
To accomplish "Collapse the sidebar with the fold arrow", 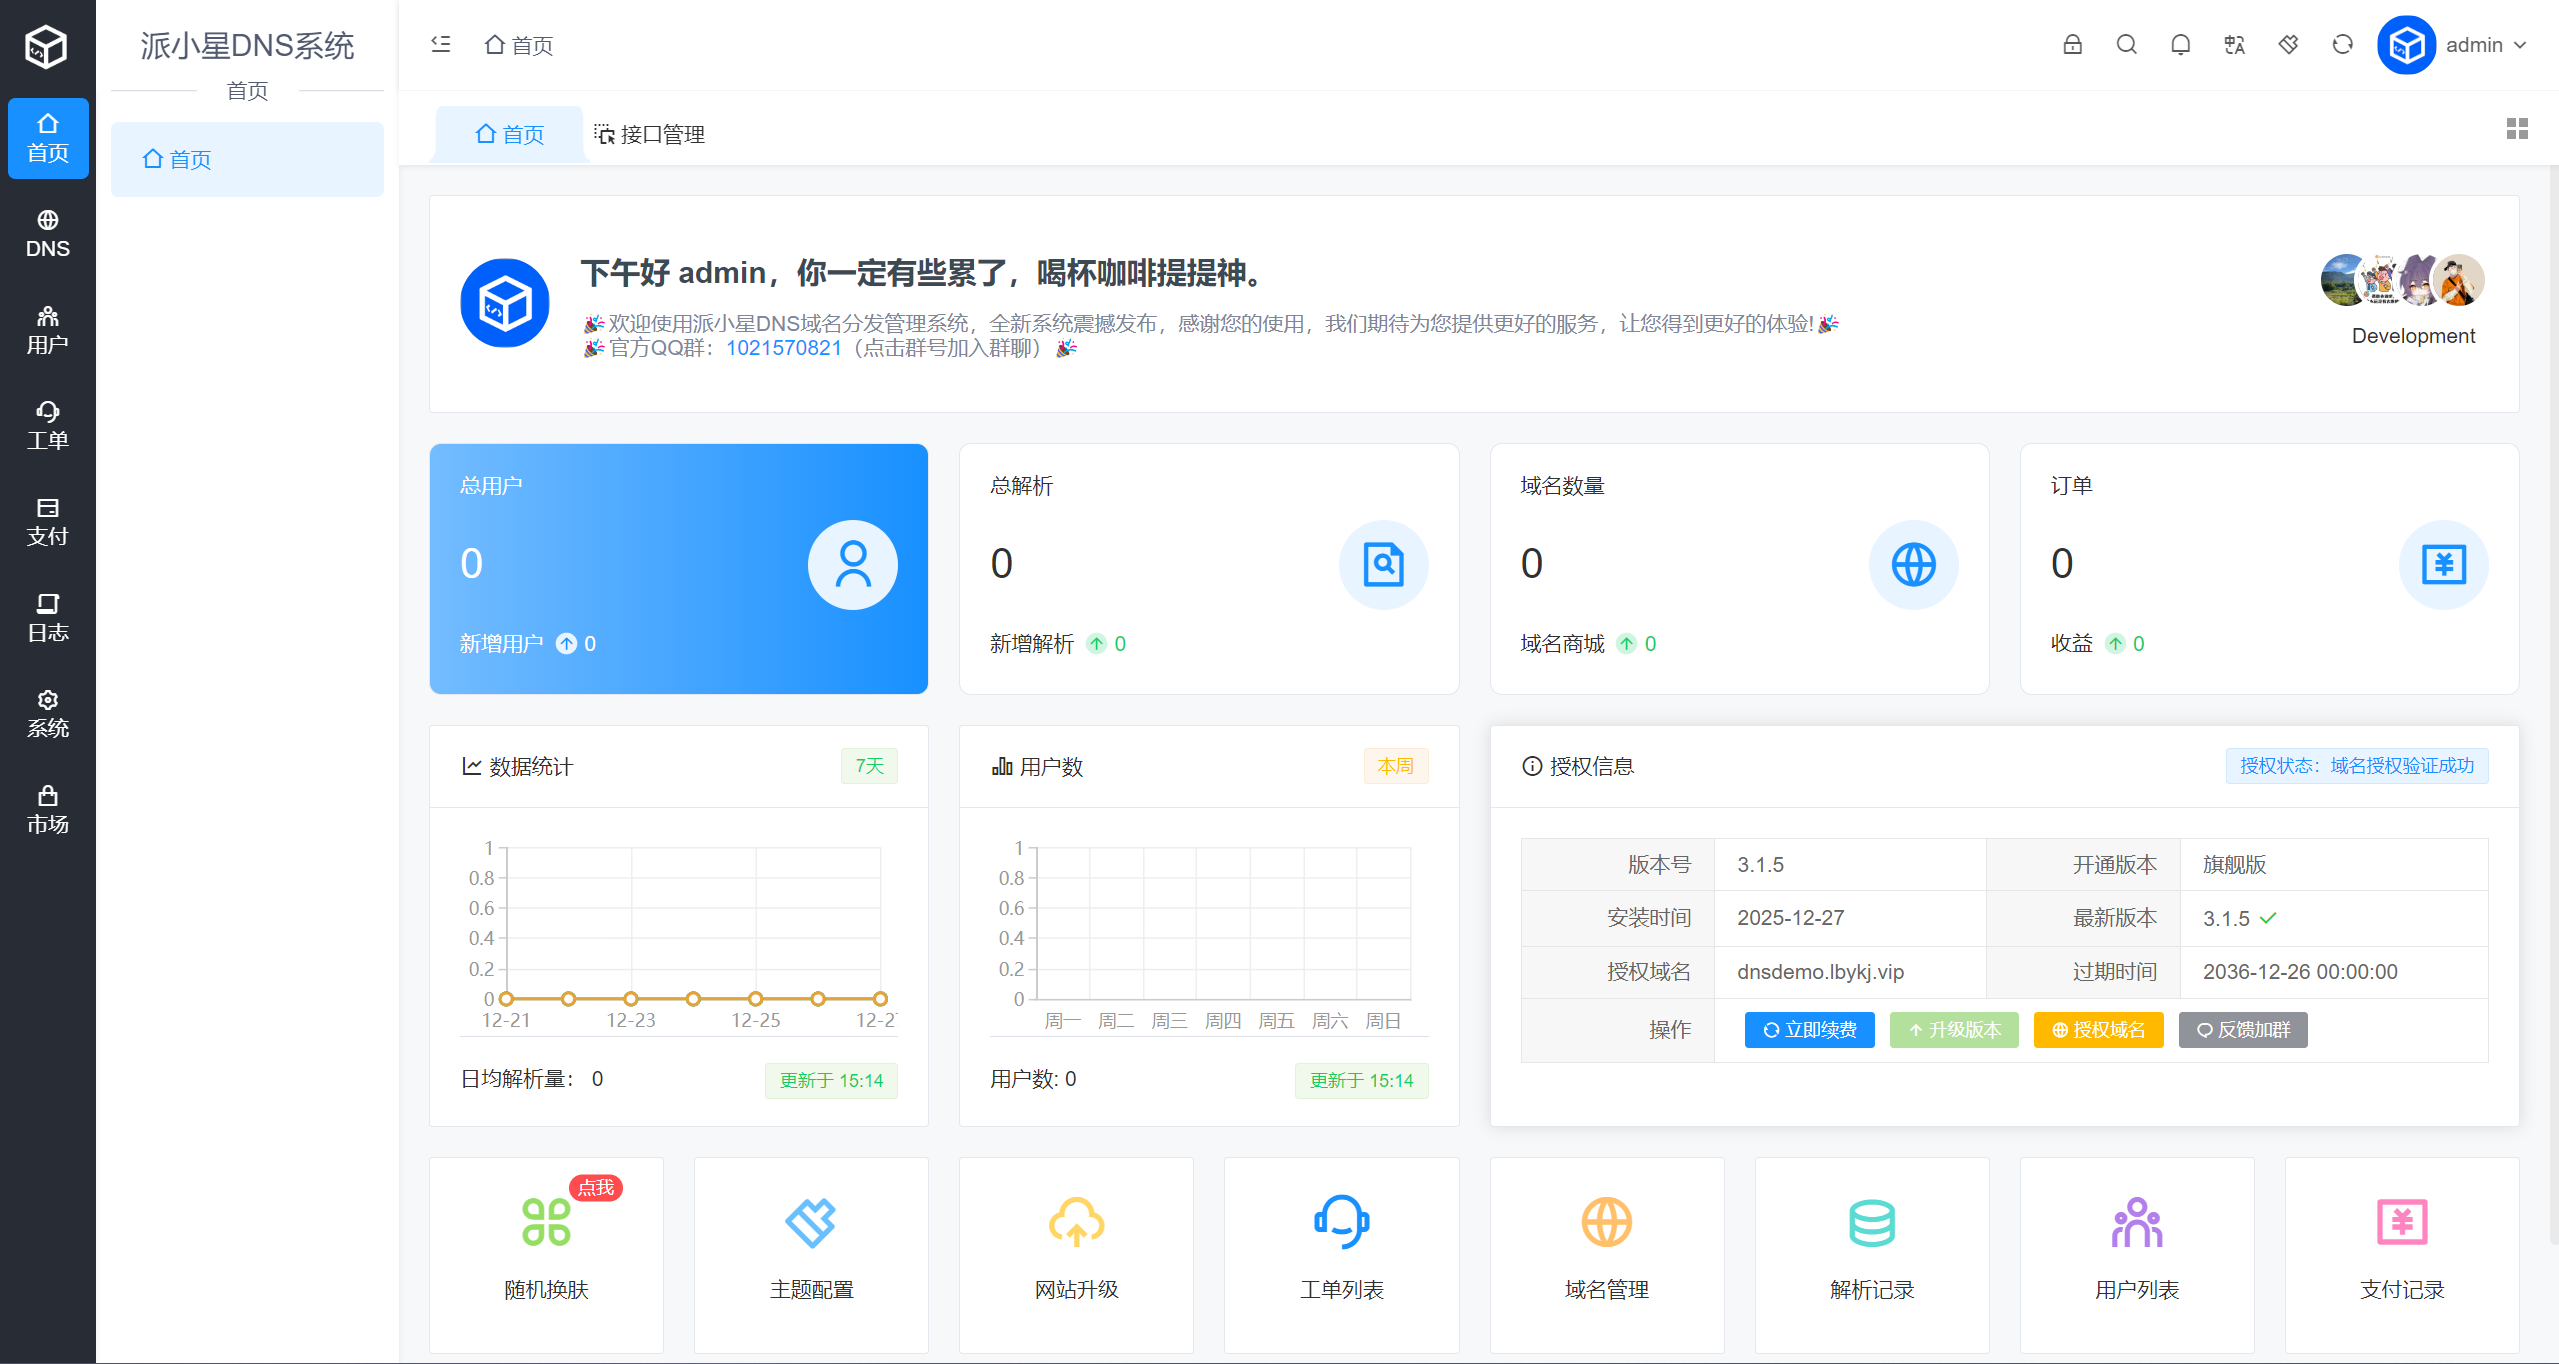I will [x=440, y=44].
